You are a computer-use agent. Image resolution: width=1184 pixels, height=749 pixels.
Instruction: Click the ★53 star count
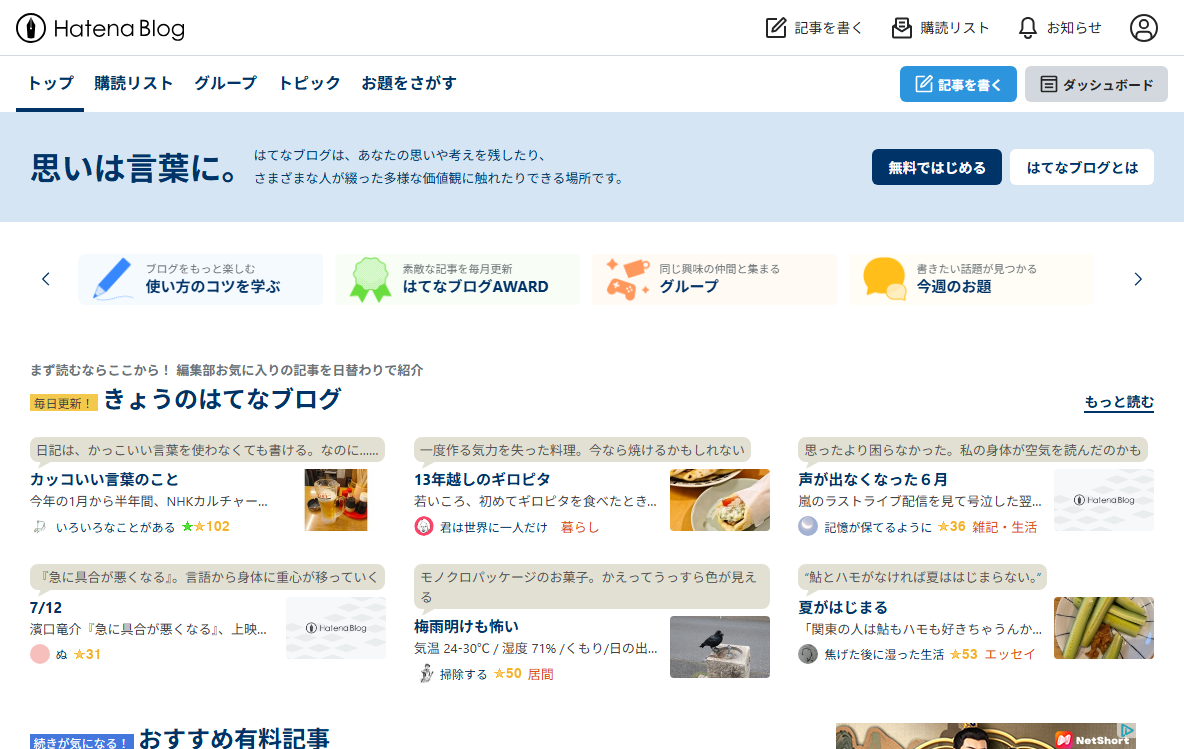pos(964,654)
